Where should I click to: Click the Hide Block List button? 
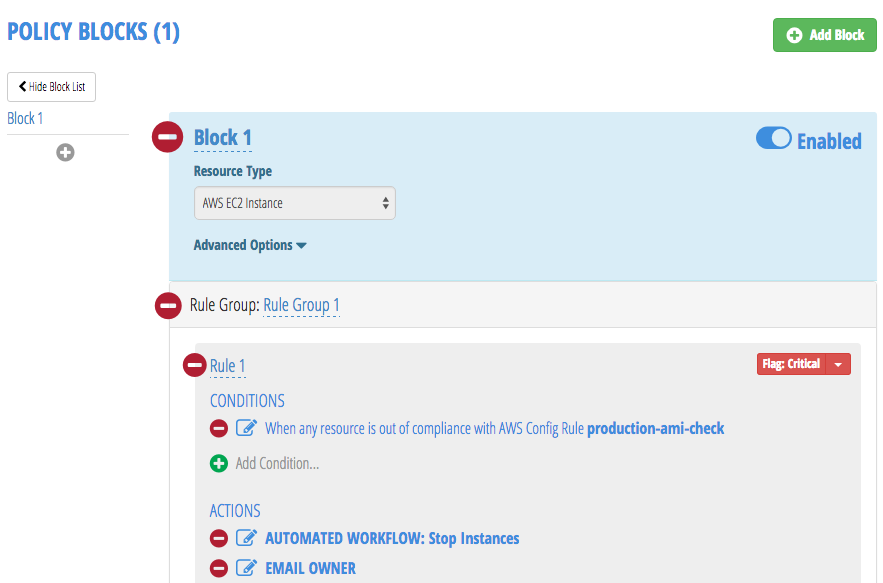point(51,87)
